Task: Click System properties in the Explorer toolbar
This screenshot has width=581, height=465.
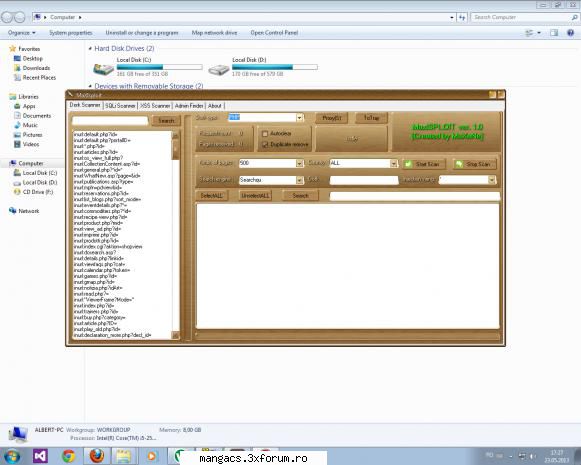Action: coord(71,33)
